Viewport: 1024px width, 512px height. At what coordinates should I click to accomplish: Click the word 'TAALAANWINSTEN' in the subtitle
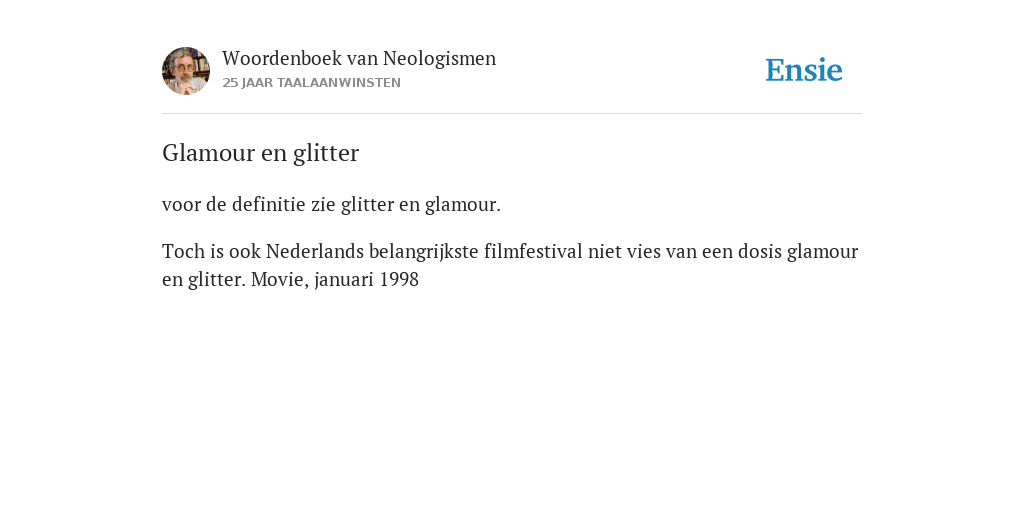coord(339,83)
